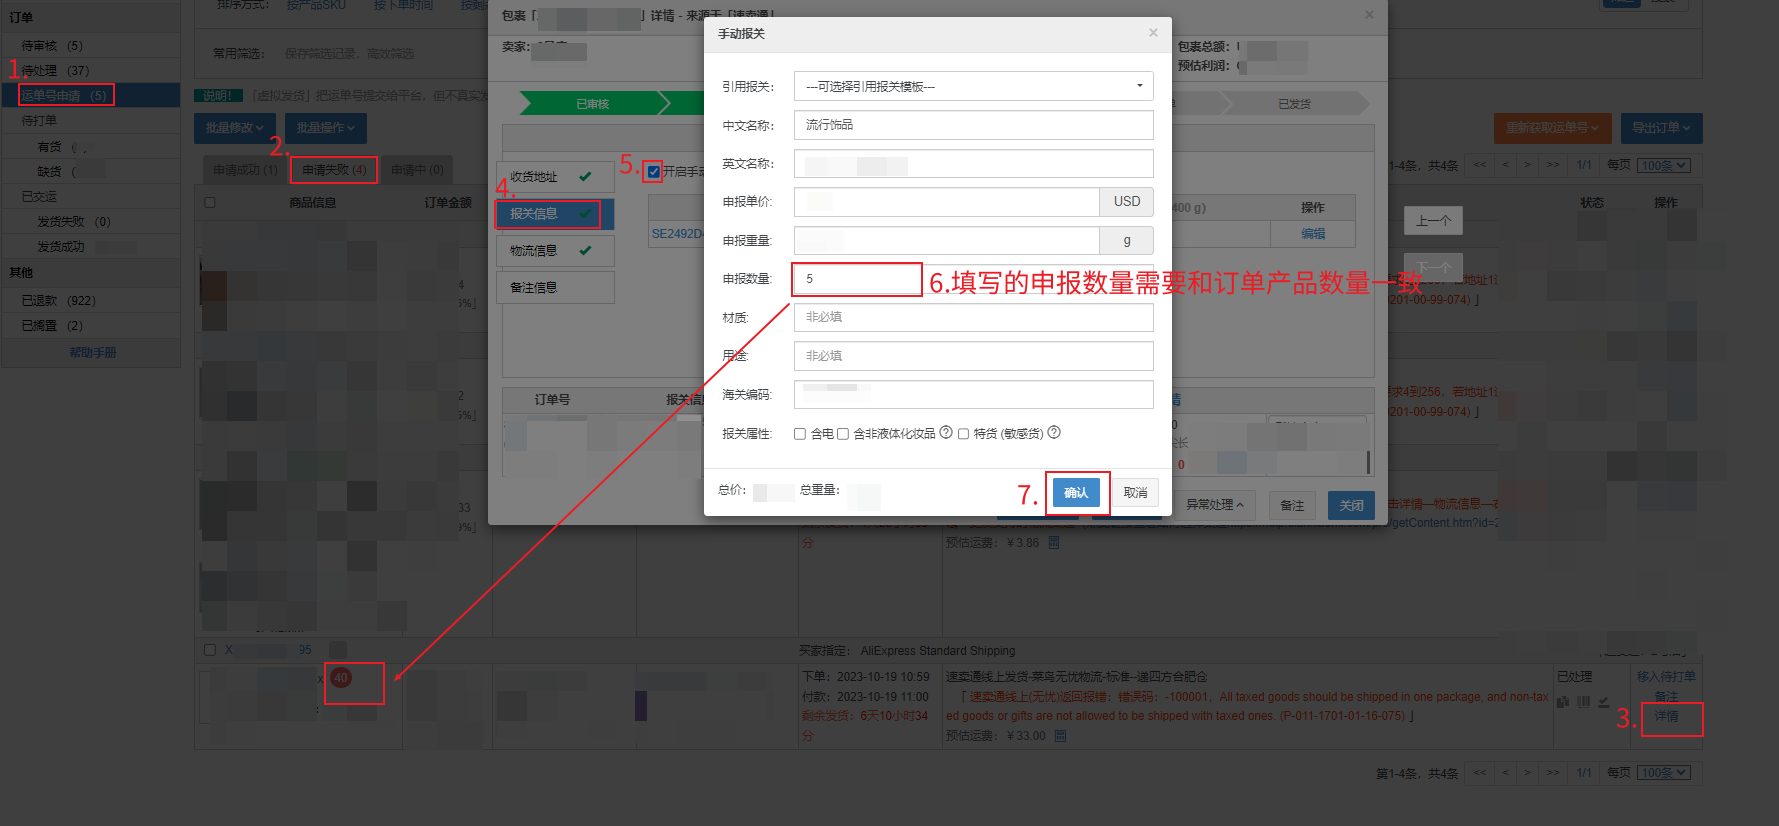
Task: Click the 中文名称 field containing 流行饰品
Action: (x=973, y=125)
